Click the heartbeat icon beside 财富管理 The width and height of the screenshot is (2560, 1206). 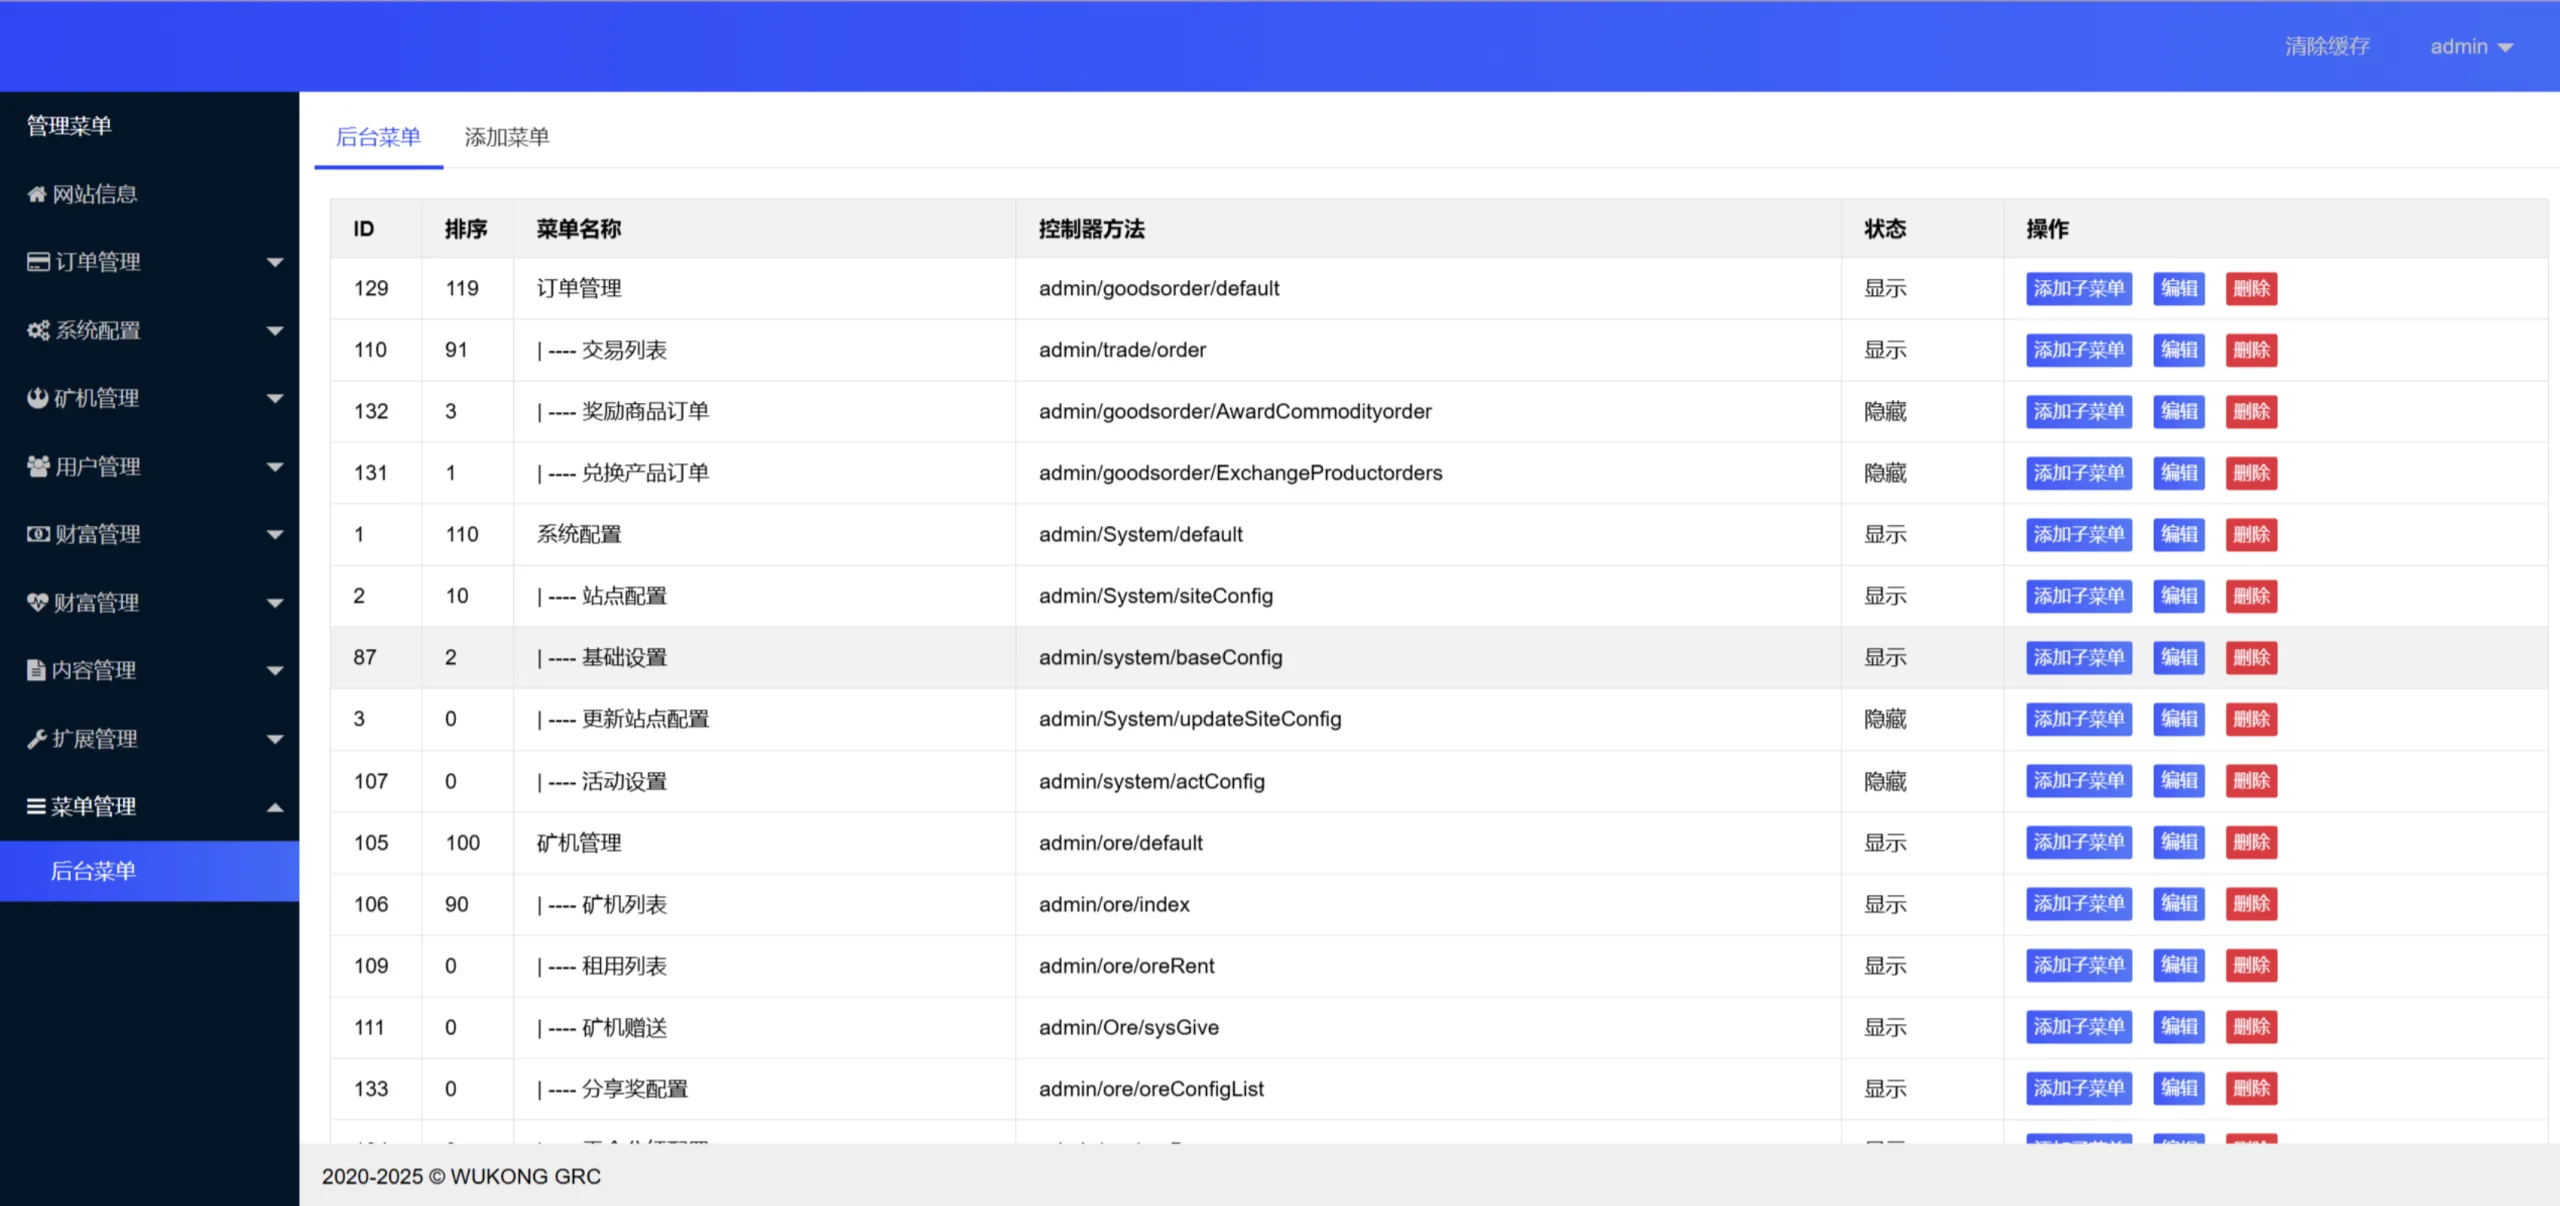point(38,602)
